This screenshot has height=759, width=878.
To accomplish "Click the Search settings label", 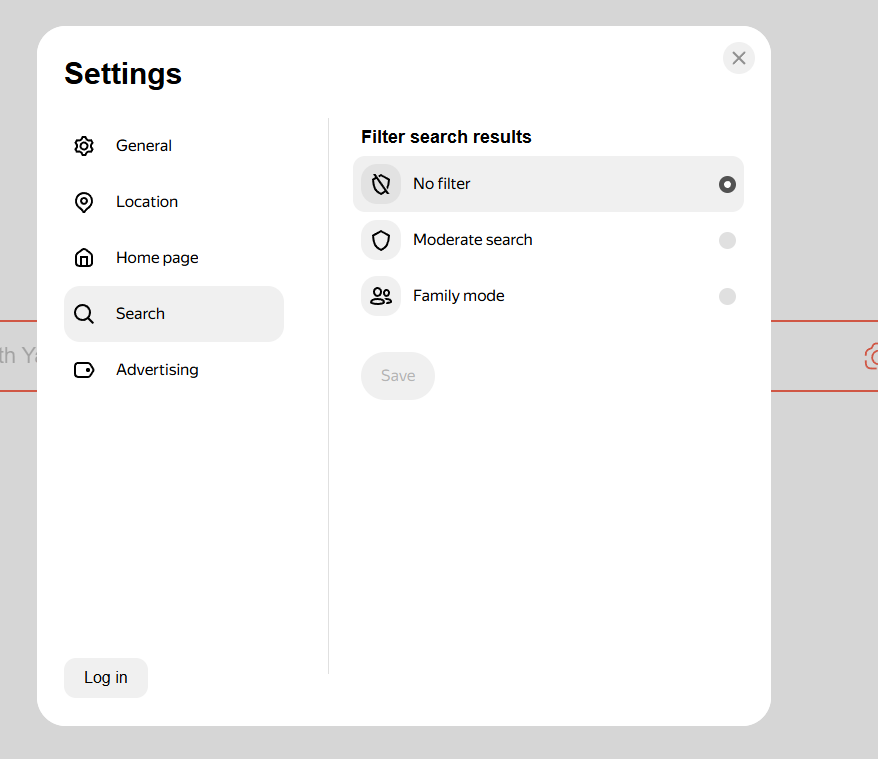I will tap(140, 314).
